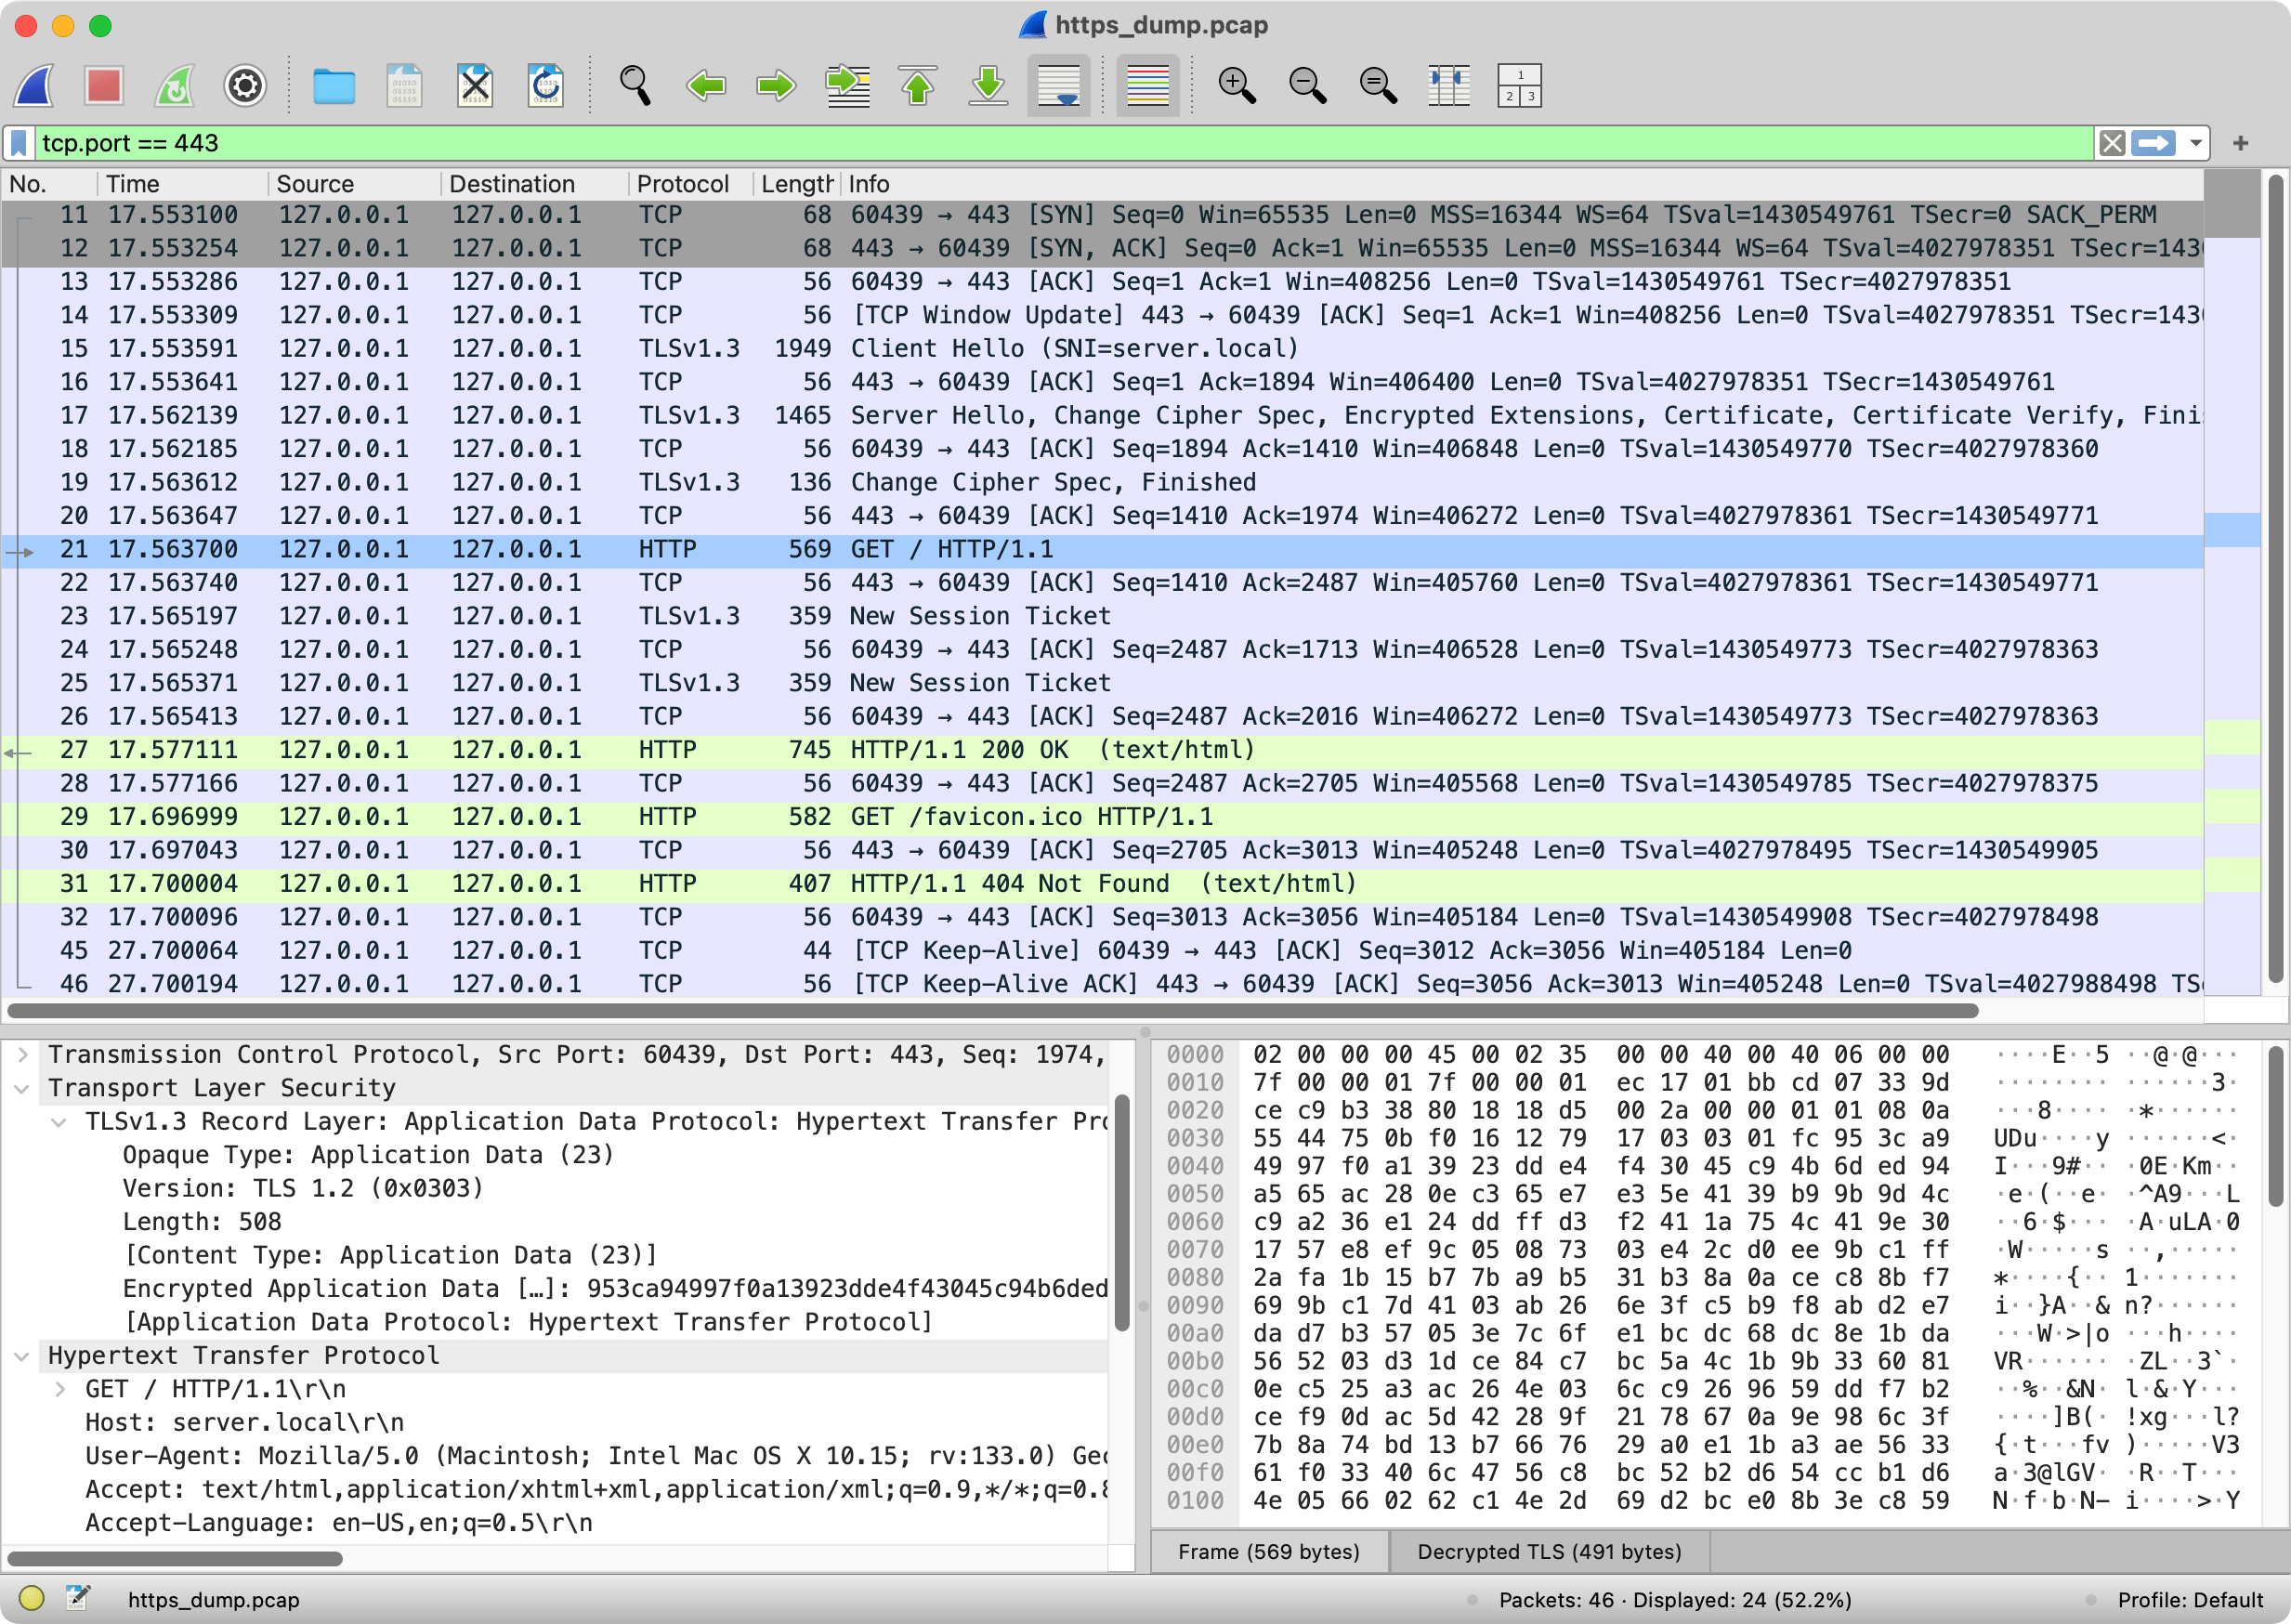Switch to Decrypted TLS (491 bytes) tab
The image size is (2291, 1624).
pyautogui.click(x=1548, y=1551)
